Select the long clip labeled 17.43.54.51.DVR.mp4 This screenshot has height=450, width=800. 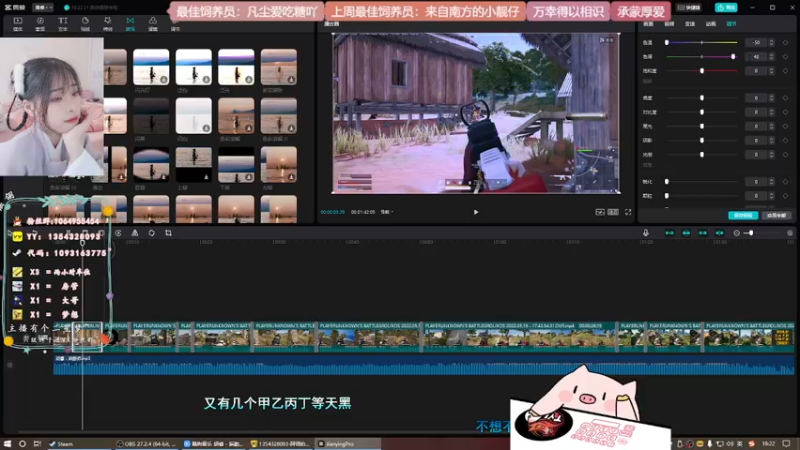tap(519, 337)
